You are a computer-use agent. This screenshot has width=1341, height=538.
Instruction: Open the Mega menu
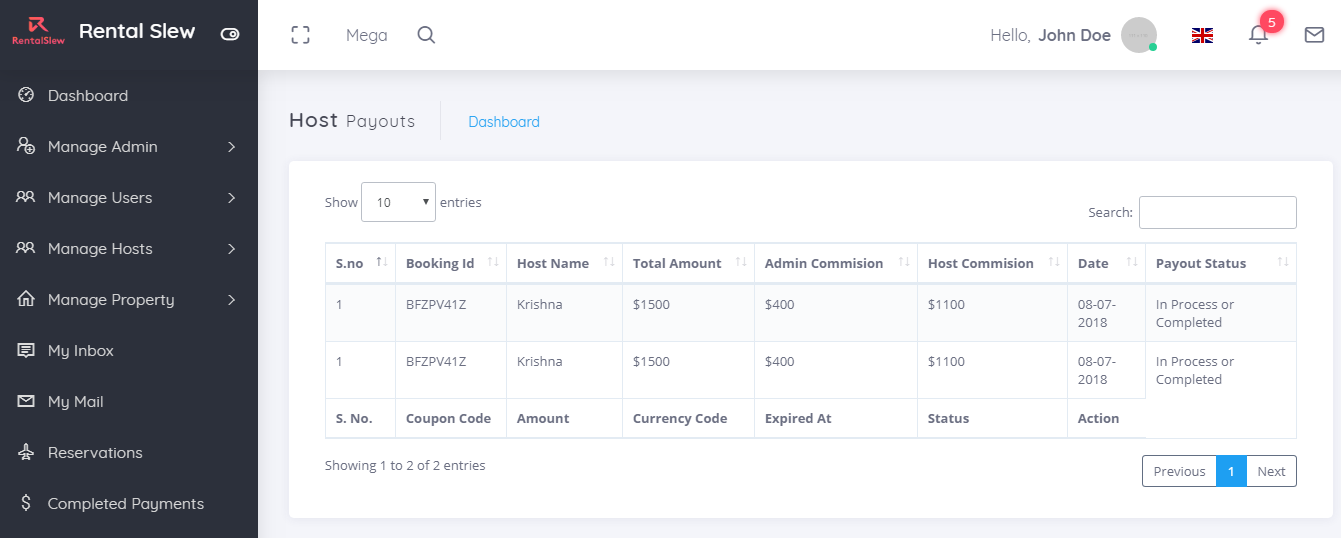coord(366,35)
